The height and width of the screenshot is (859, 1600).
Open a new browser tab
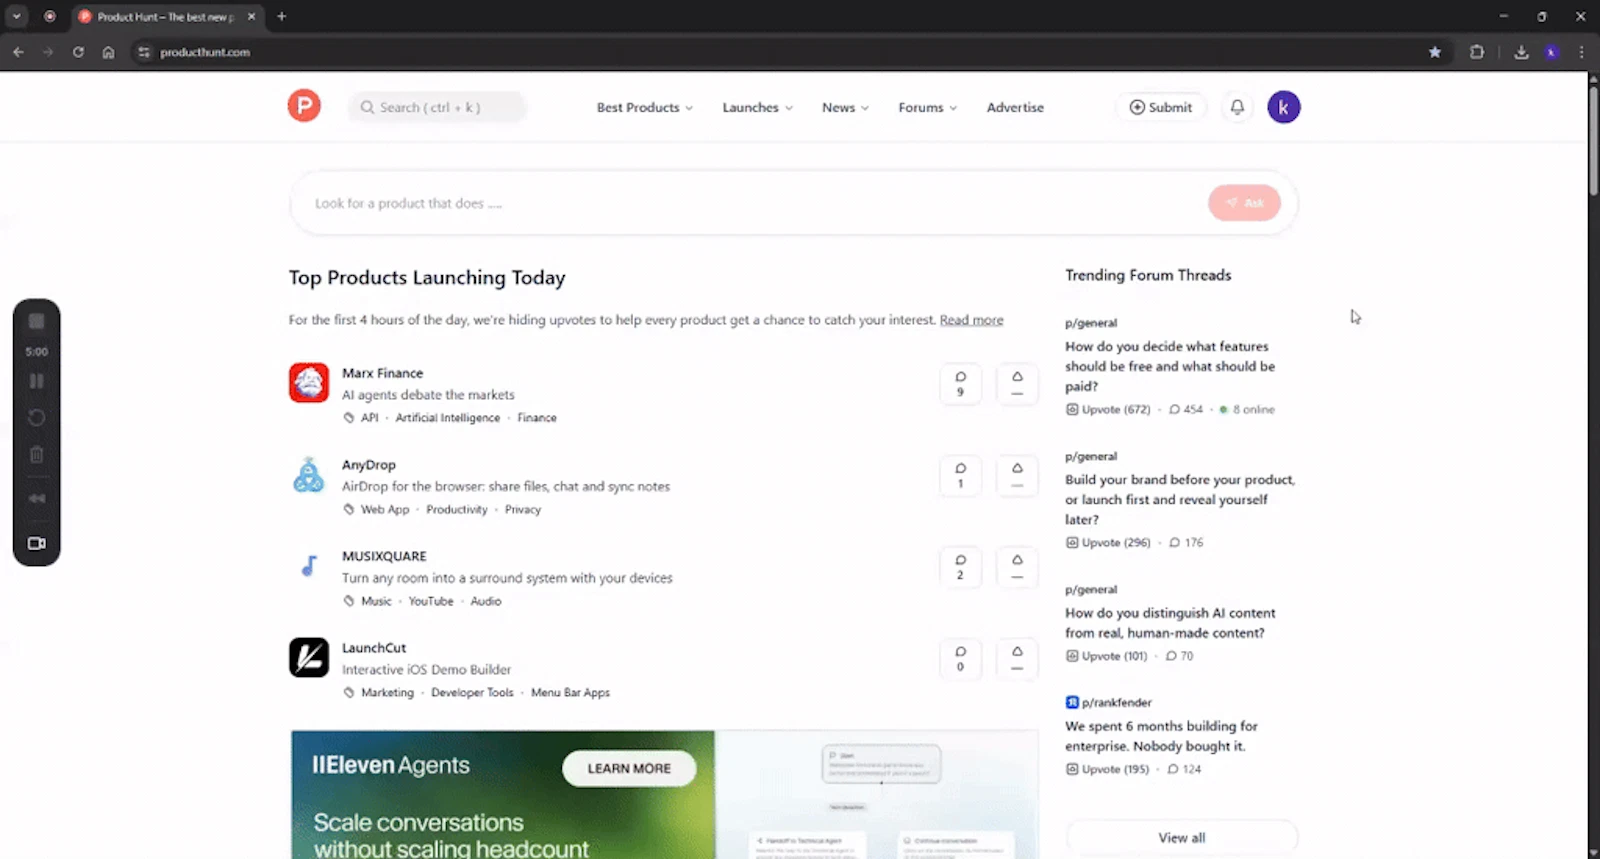click(x=281, y=17)
